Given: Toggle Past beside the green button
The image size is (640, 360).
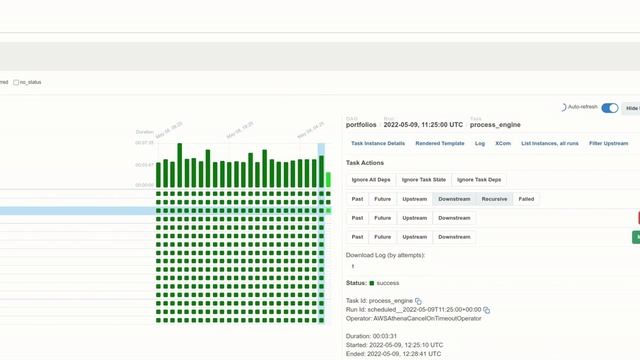Looking at the screenshot, I should pyautogui.click(x=357, y=237).
